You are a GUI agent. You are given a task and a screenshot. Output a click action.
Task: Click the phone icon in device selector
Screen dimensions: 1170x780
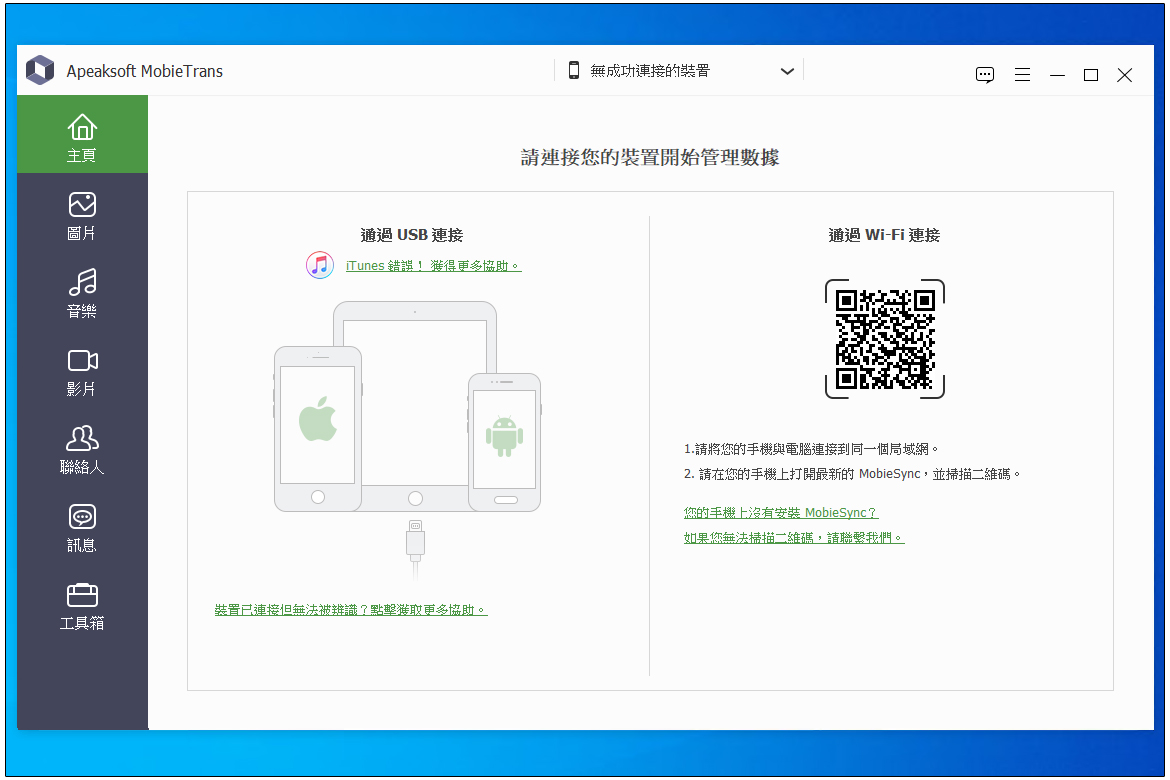[574, 70]
